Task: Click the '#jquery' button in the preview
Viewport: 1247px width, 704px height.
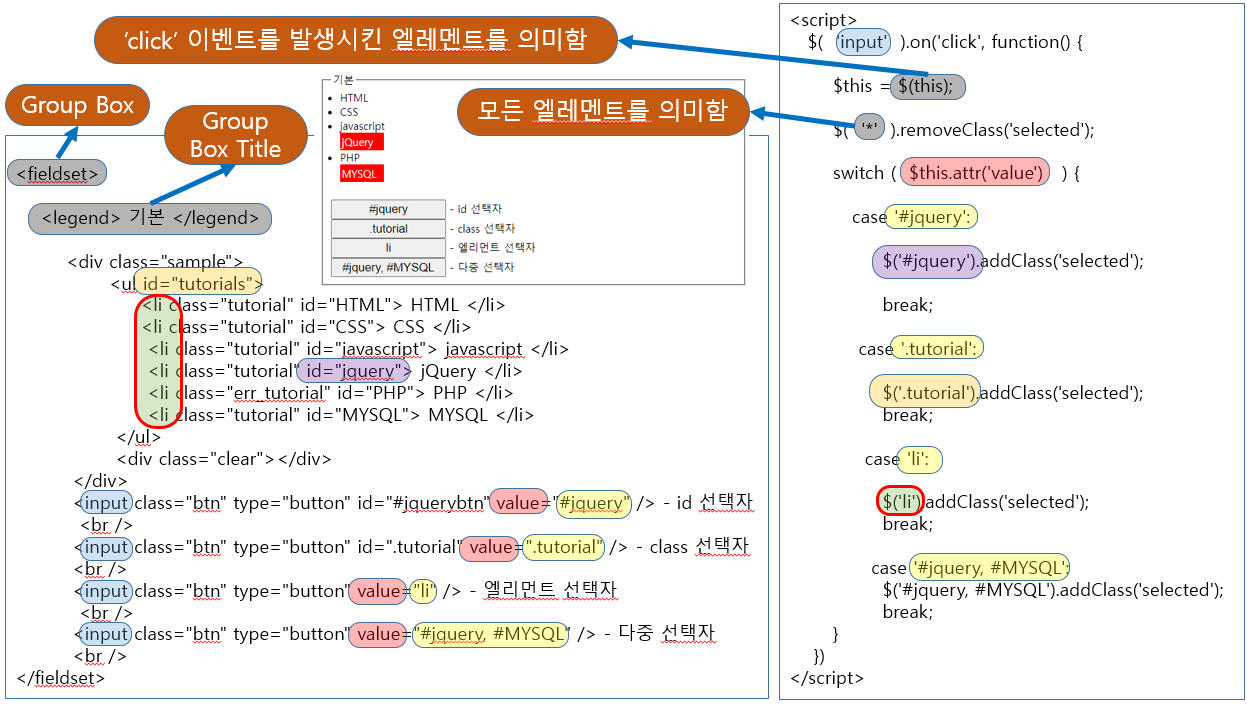Action: click(388, 209)
